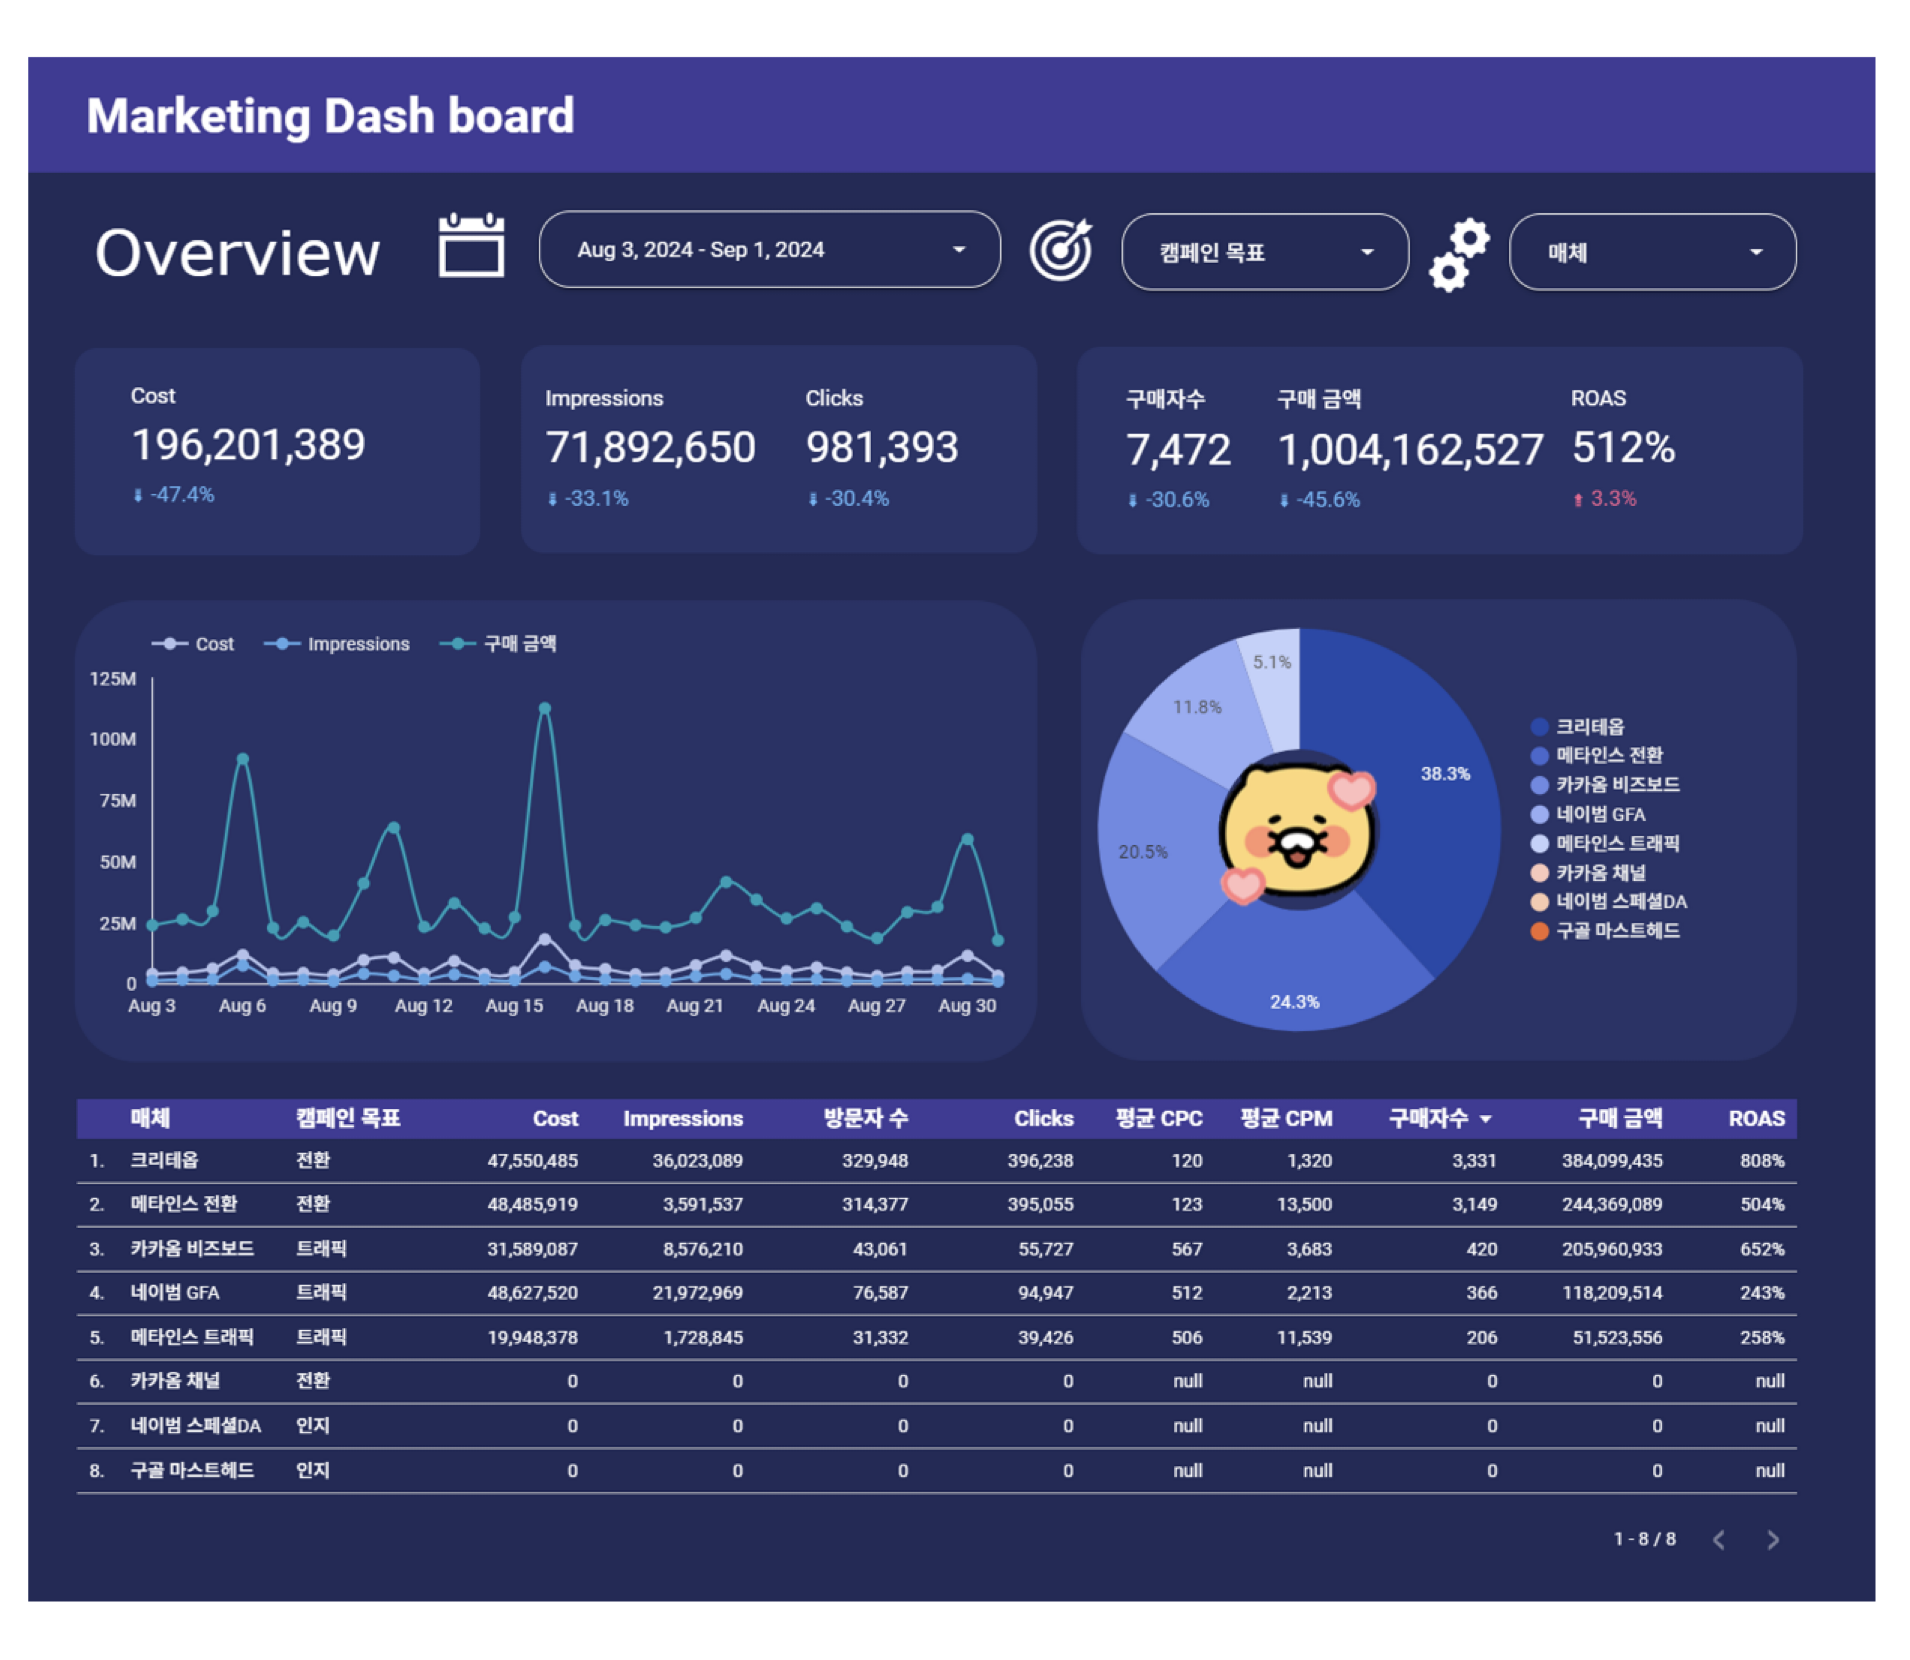Sort table by Impressions column header
The image size is (1910, 1660).
(x=683, y=1119)
